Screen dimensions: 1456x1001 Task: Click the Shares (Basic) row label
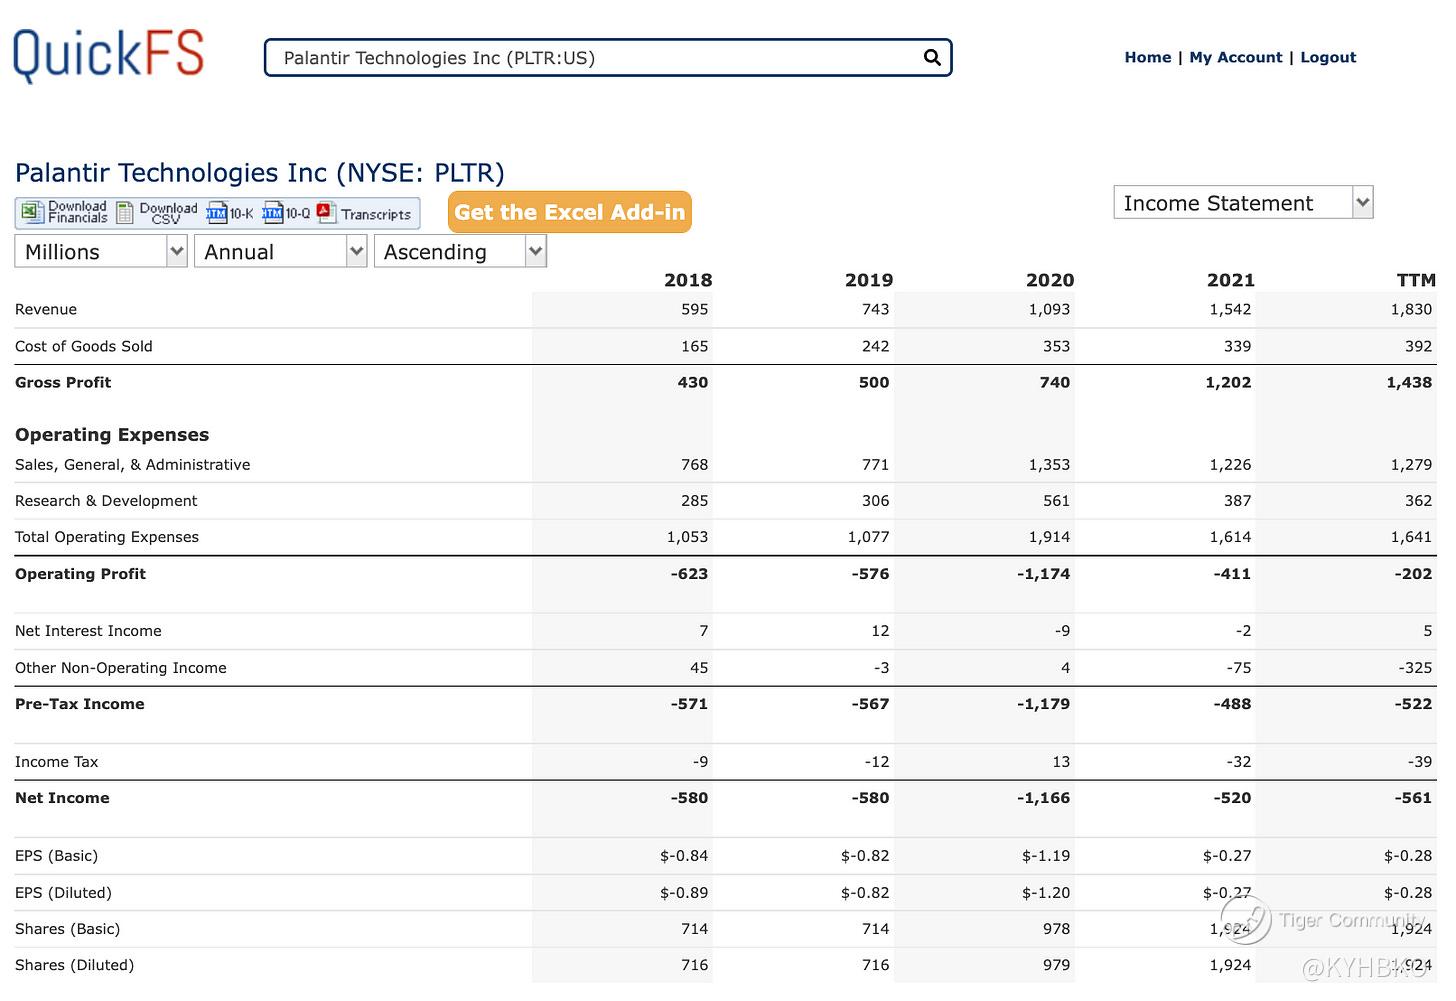[x=67, y=929]
